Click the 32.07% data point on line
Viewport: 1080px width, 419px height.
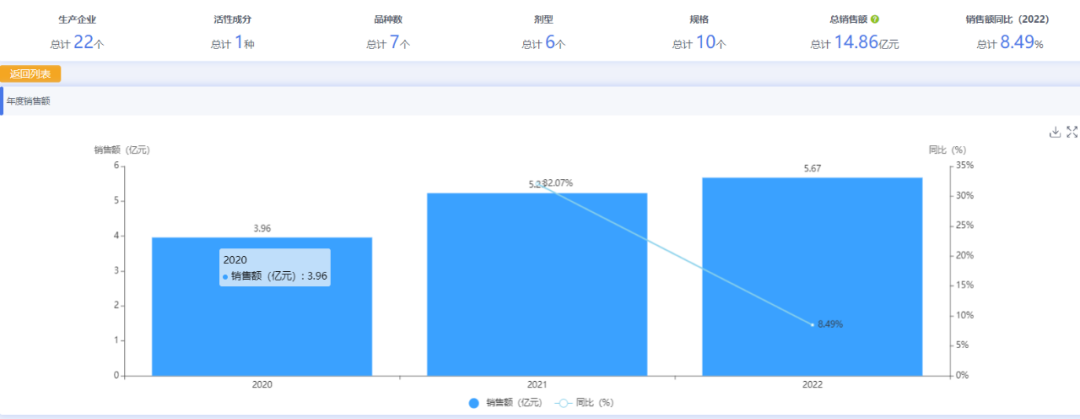pos(540,185)
